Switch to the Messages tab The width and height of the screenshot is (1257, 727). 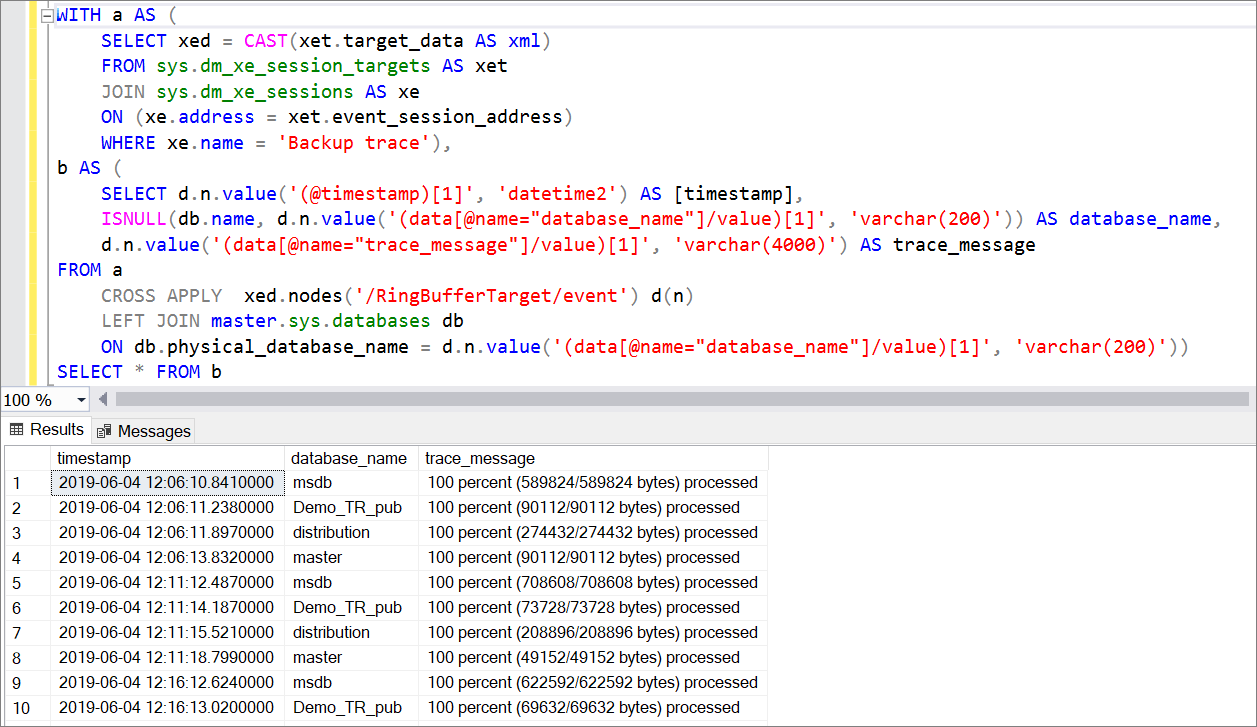pos(143,431)
